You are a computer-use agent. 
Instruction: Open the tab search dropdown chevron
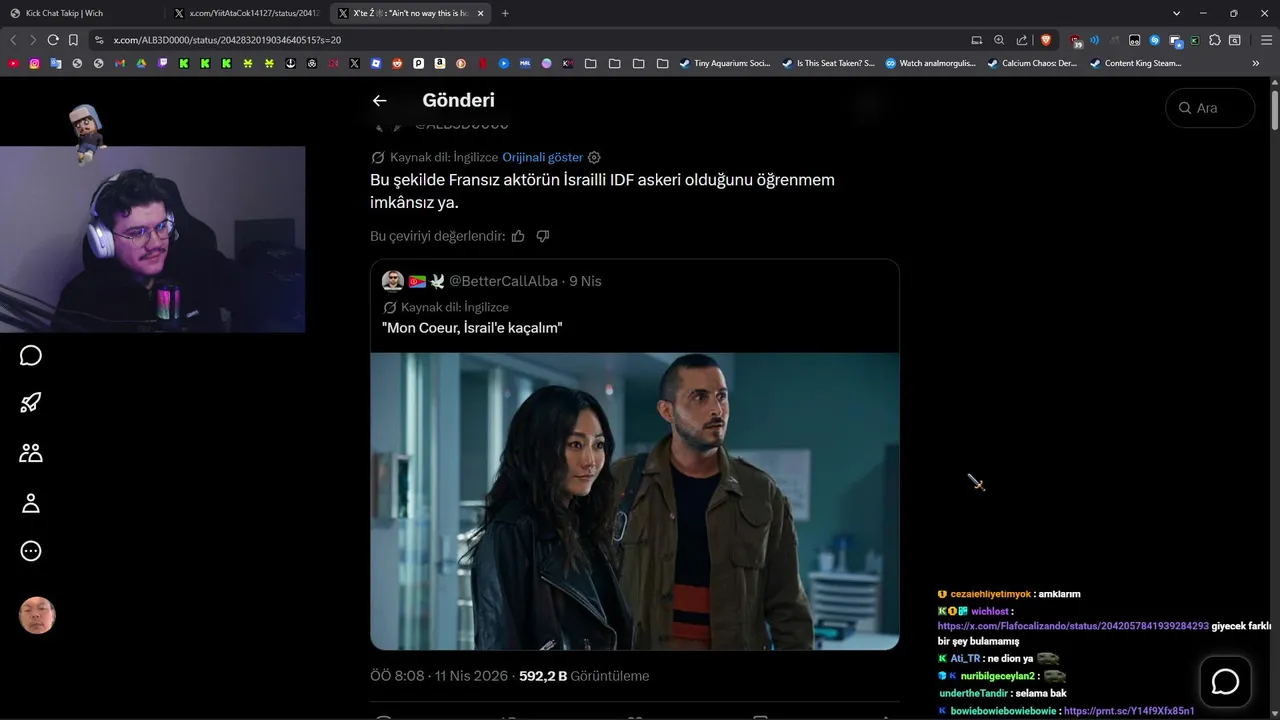click(1177, 13)
